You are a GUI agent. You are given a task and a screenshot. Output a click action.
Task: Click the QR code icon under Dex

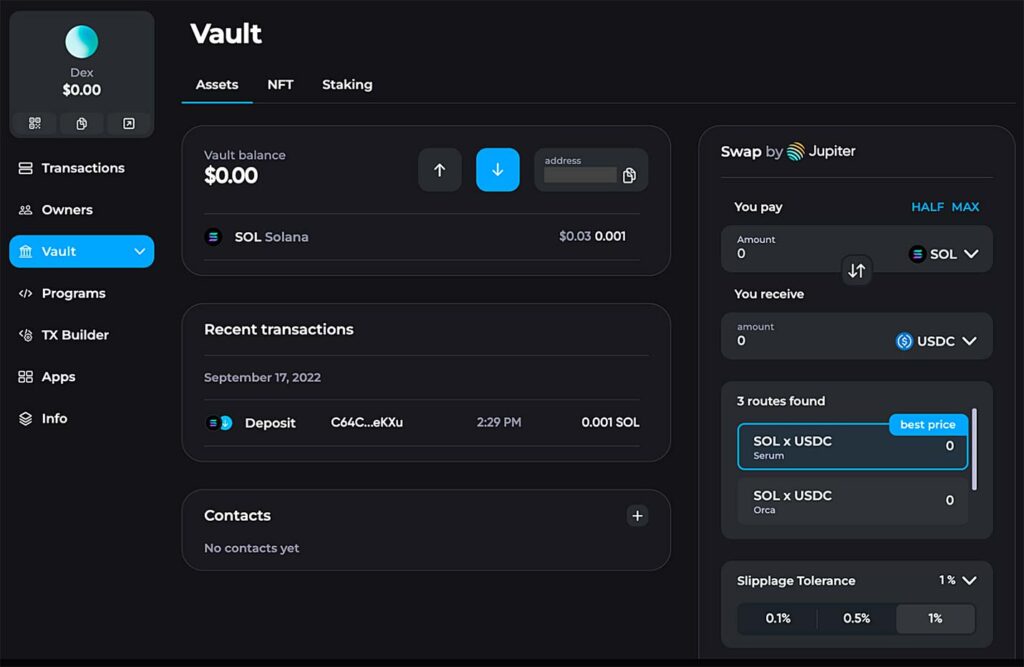coord(35,123)
